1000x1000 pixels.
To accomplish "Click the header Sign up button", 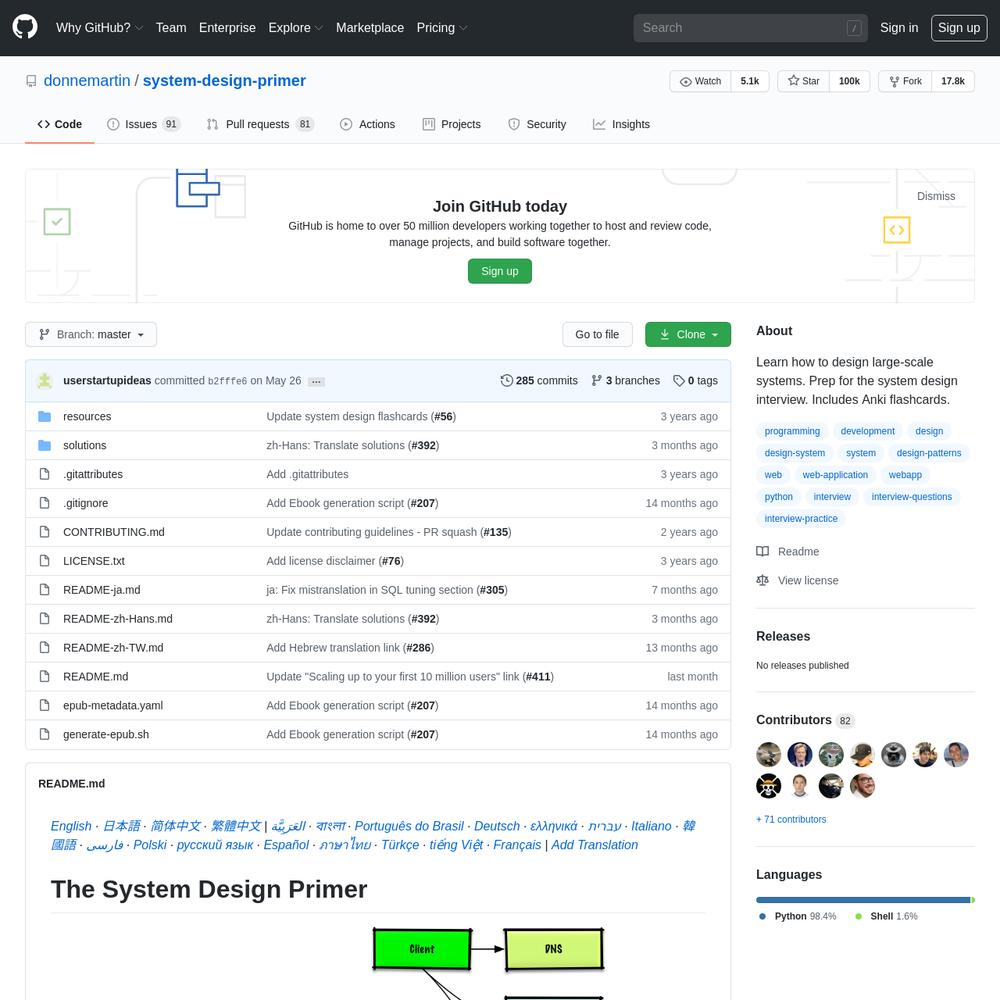I will [959, 27].
